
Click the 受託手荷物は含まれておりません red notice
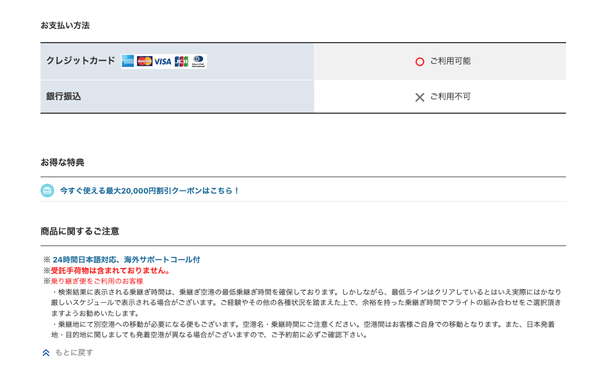point(110,270)
